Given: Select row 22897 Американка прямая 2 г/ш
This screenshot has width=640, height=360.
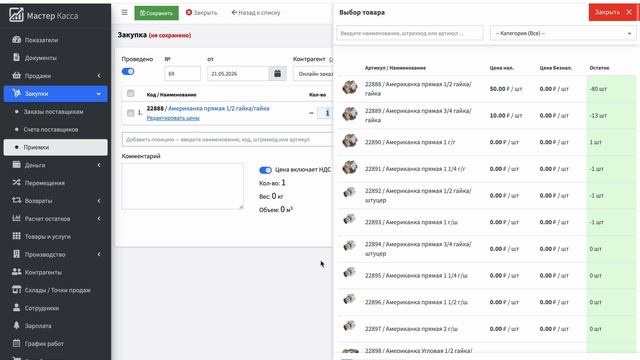Looking at the screenshot, I should click(x=486, y=329).
